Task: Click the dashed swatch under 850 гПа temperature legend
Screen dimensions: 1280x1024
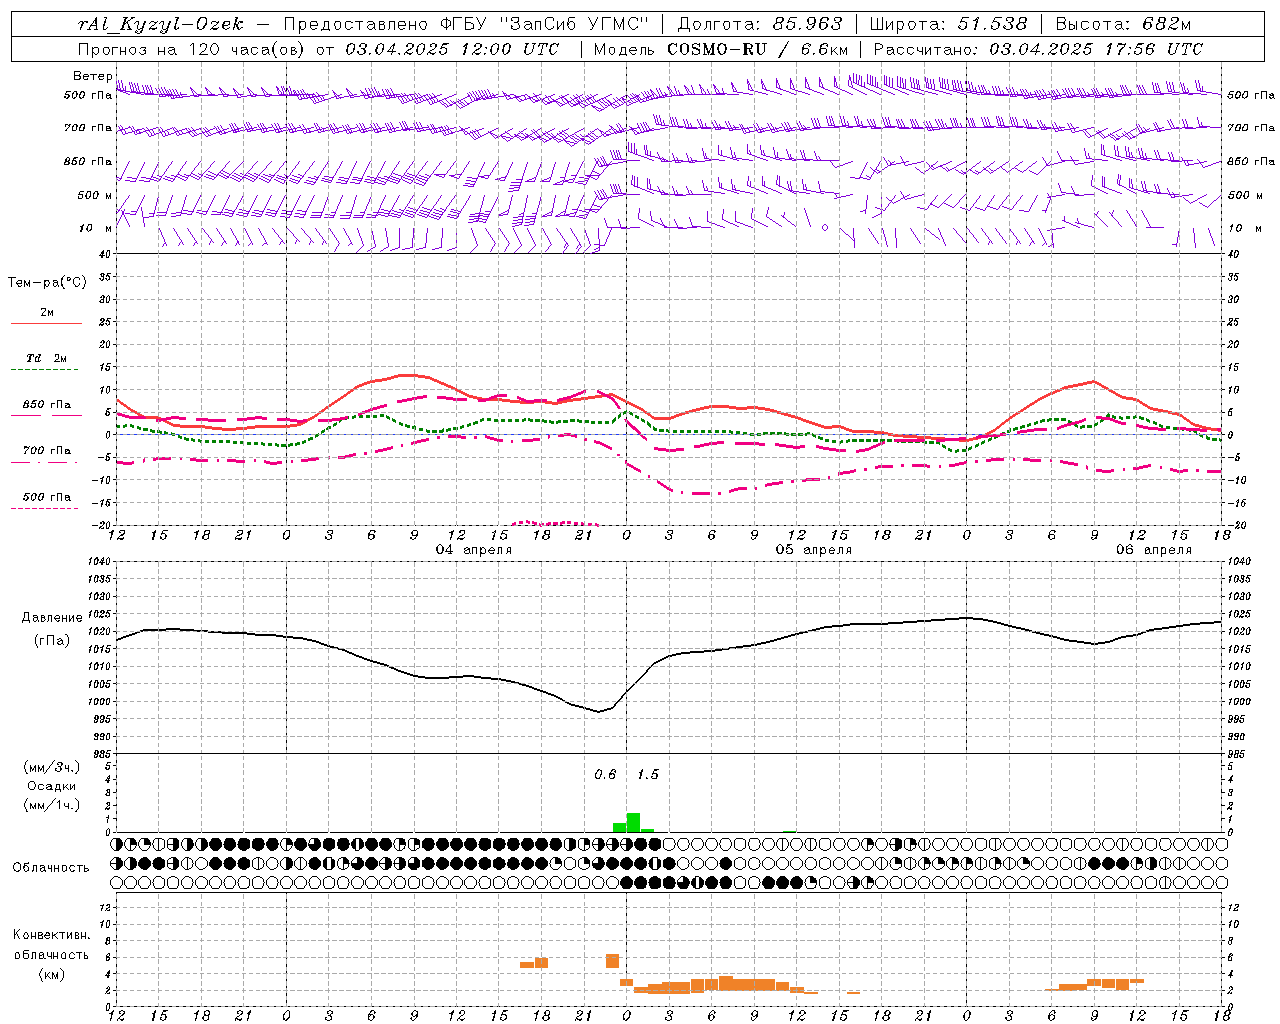Action: click(44, 416)
